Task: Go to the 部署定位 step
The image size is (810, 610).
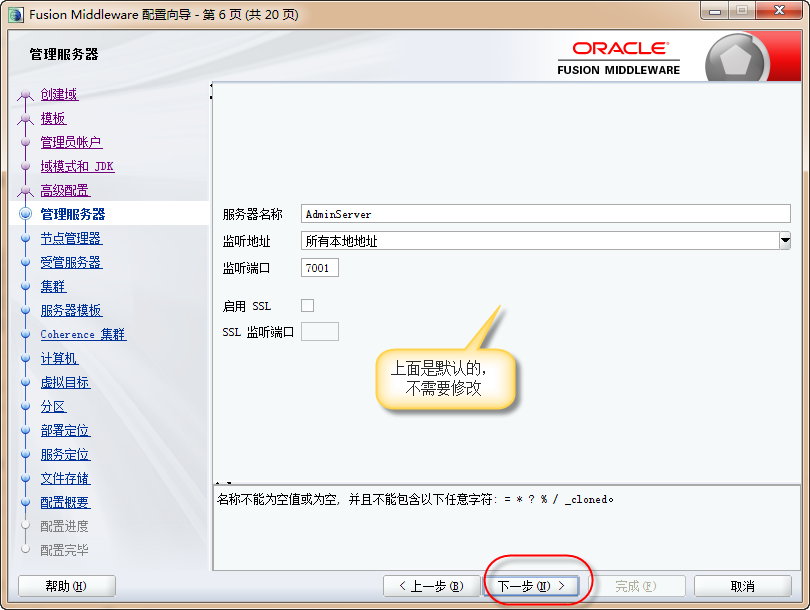Action: [65, 431]
